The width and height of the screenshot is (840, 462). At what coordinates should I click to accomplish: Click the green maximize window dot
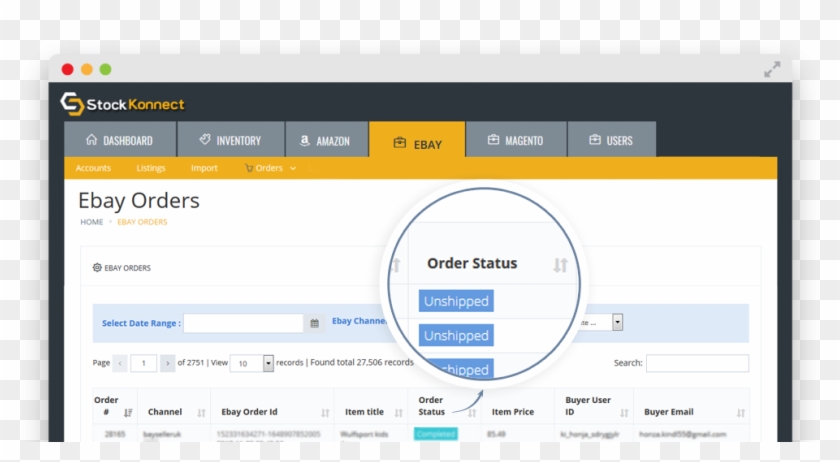coord(106,69)
